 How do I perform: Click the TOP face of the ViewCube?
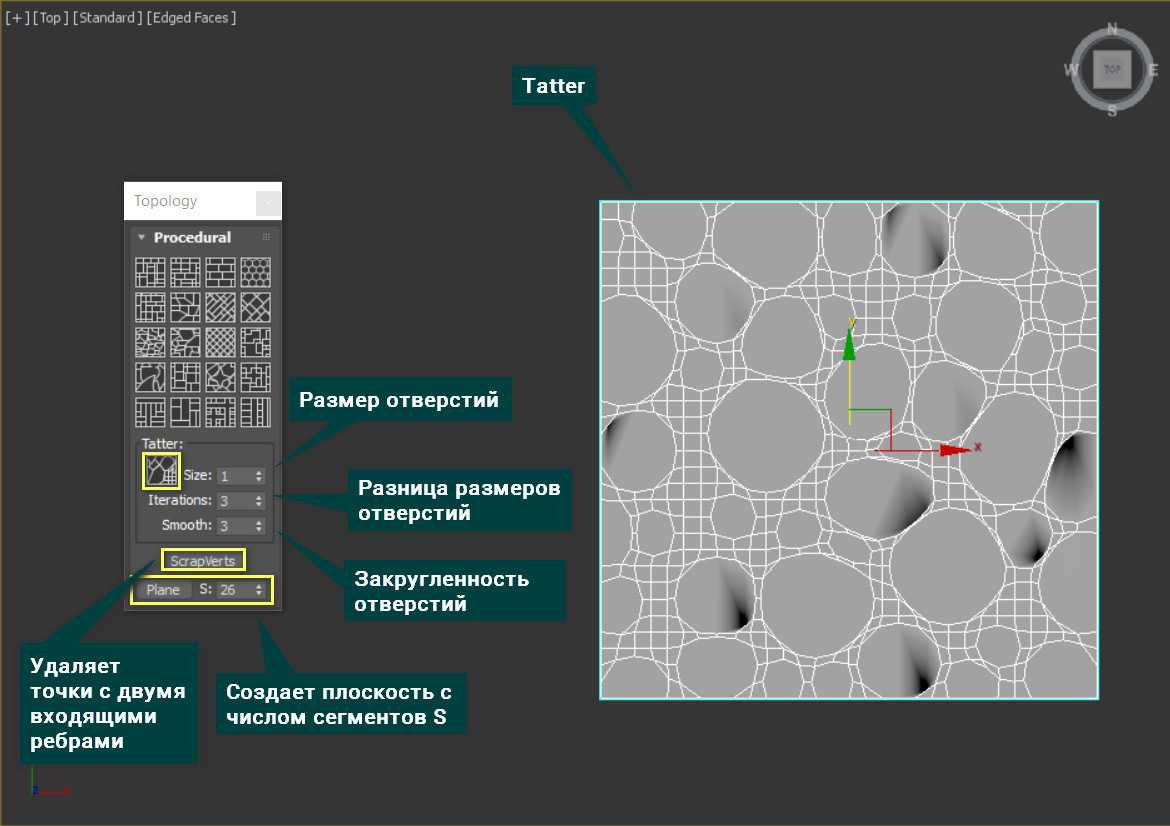coord(1112,70)
